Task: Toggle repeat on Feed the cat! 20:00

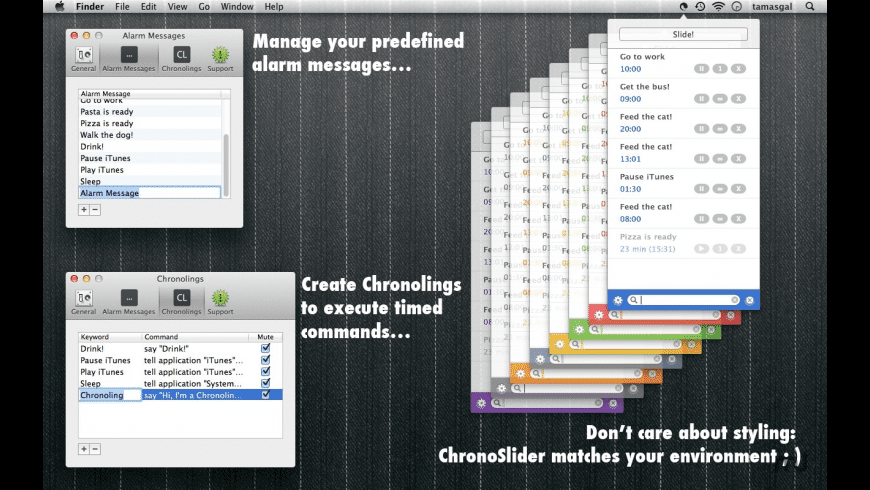Action: [720, 129]
